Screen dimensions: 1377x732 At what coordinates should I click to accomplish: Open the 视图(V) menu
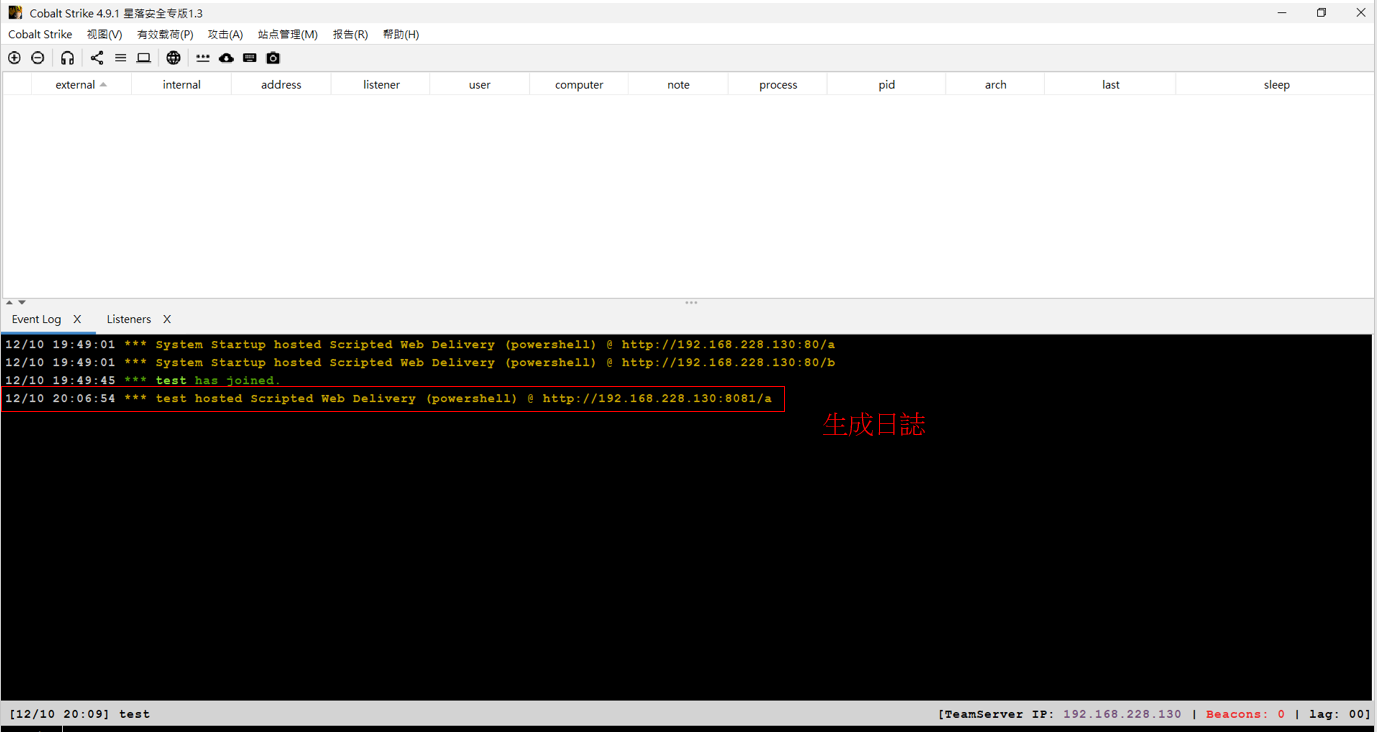coord(104,34)
